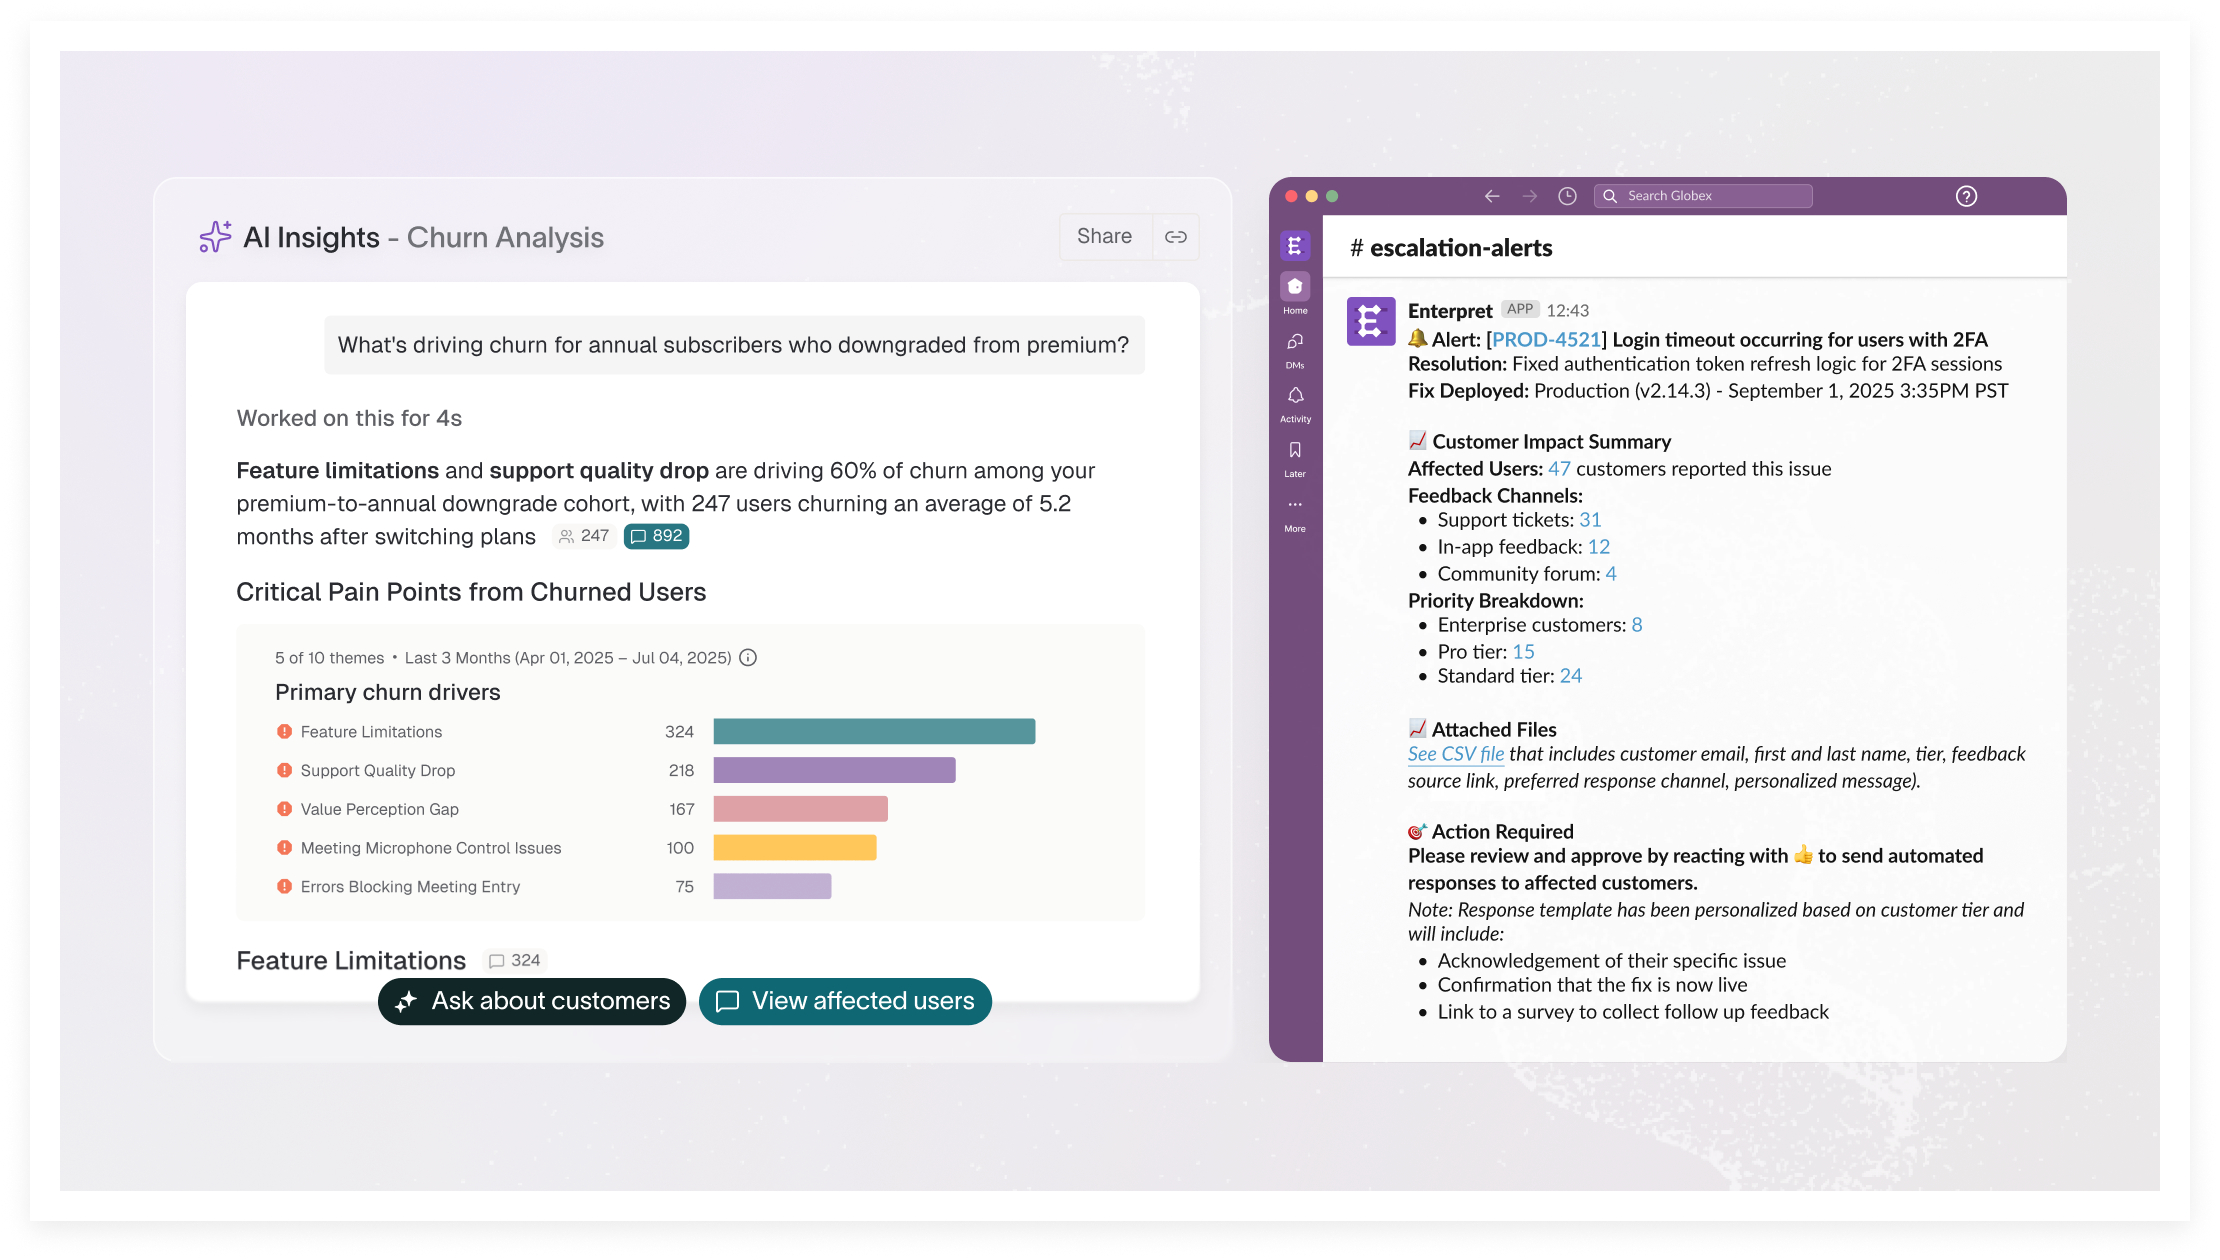Viewport: 2220px width, 1260px height.
Task: Click the help question mark icon
Action: coord(1966,196)
